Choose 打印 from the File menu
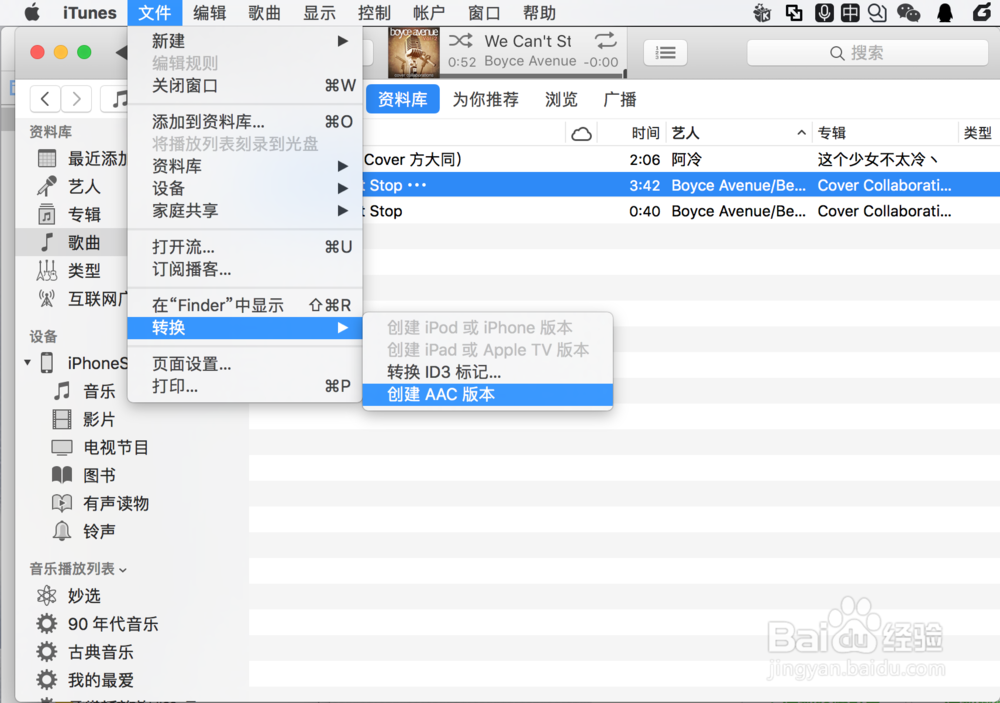 (245, 387)
